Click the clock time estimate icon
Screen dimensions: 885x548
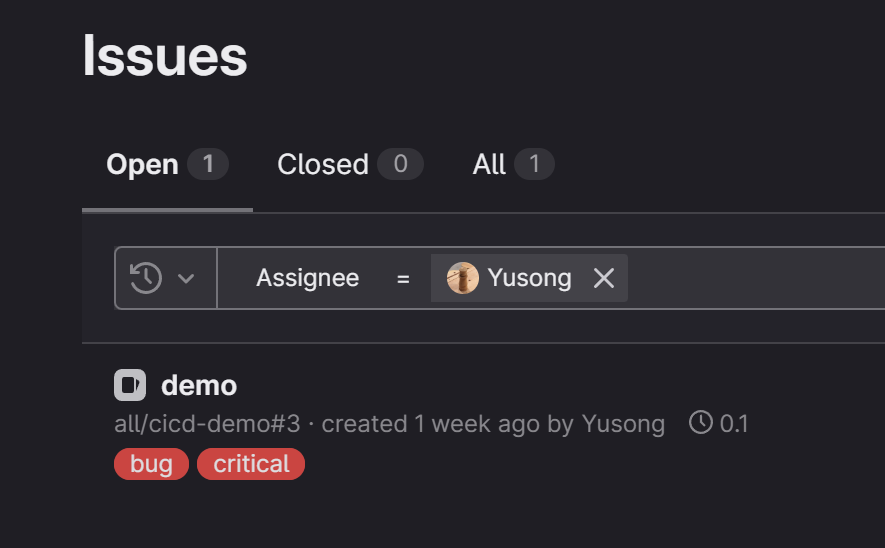point(701,423)
